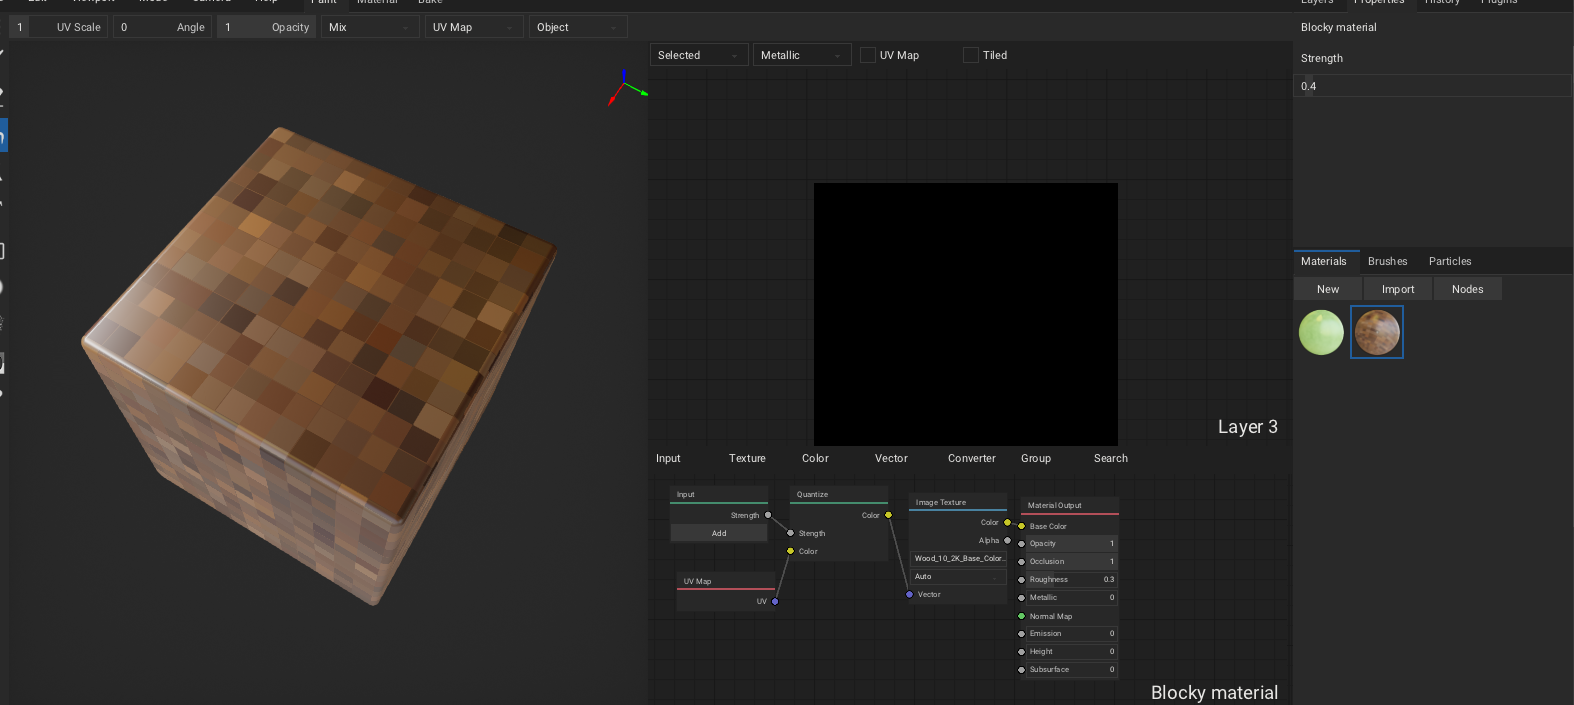Open the Metallic channel dropdown
1574x705 pixels.
[x=802, y=55]
